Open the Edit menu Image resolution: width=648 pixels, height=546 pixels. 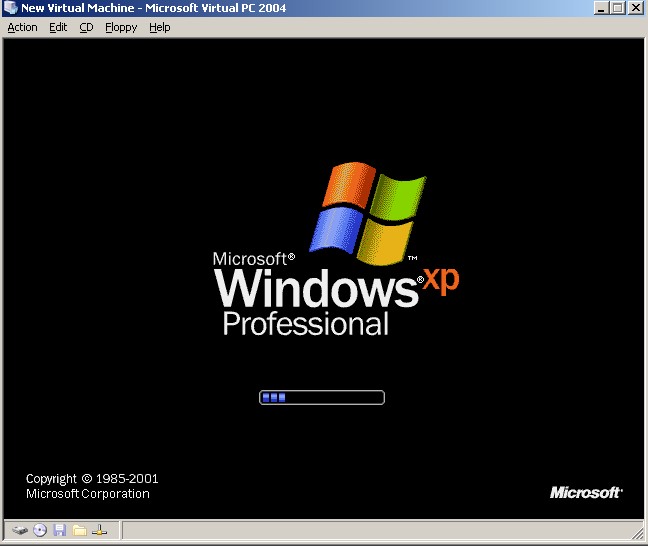point(58,27)
